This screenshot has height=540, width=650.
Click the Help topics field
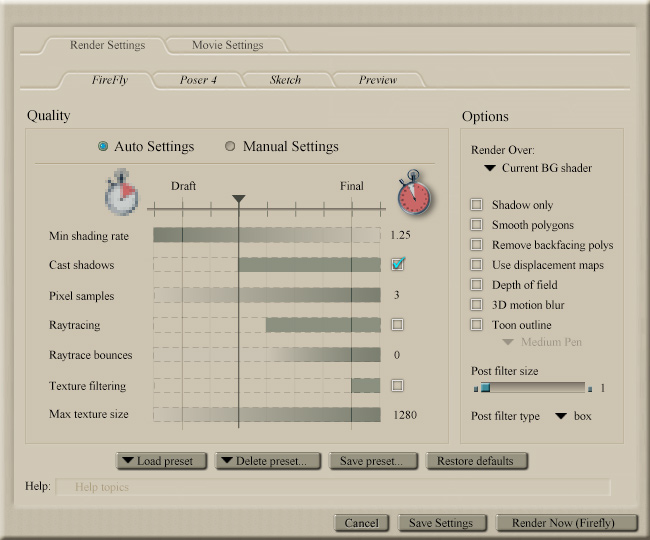pyautogui.click(x=333, y=487)
